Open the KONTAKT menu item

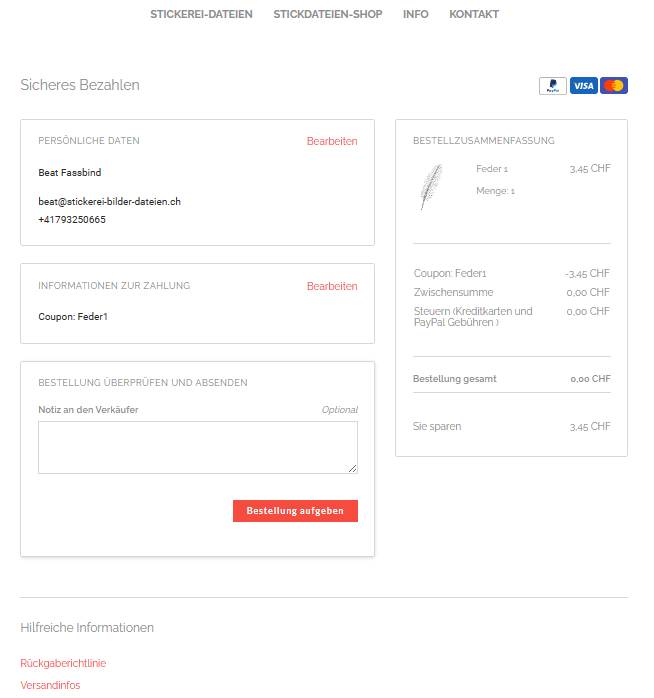(474, 14)
